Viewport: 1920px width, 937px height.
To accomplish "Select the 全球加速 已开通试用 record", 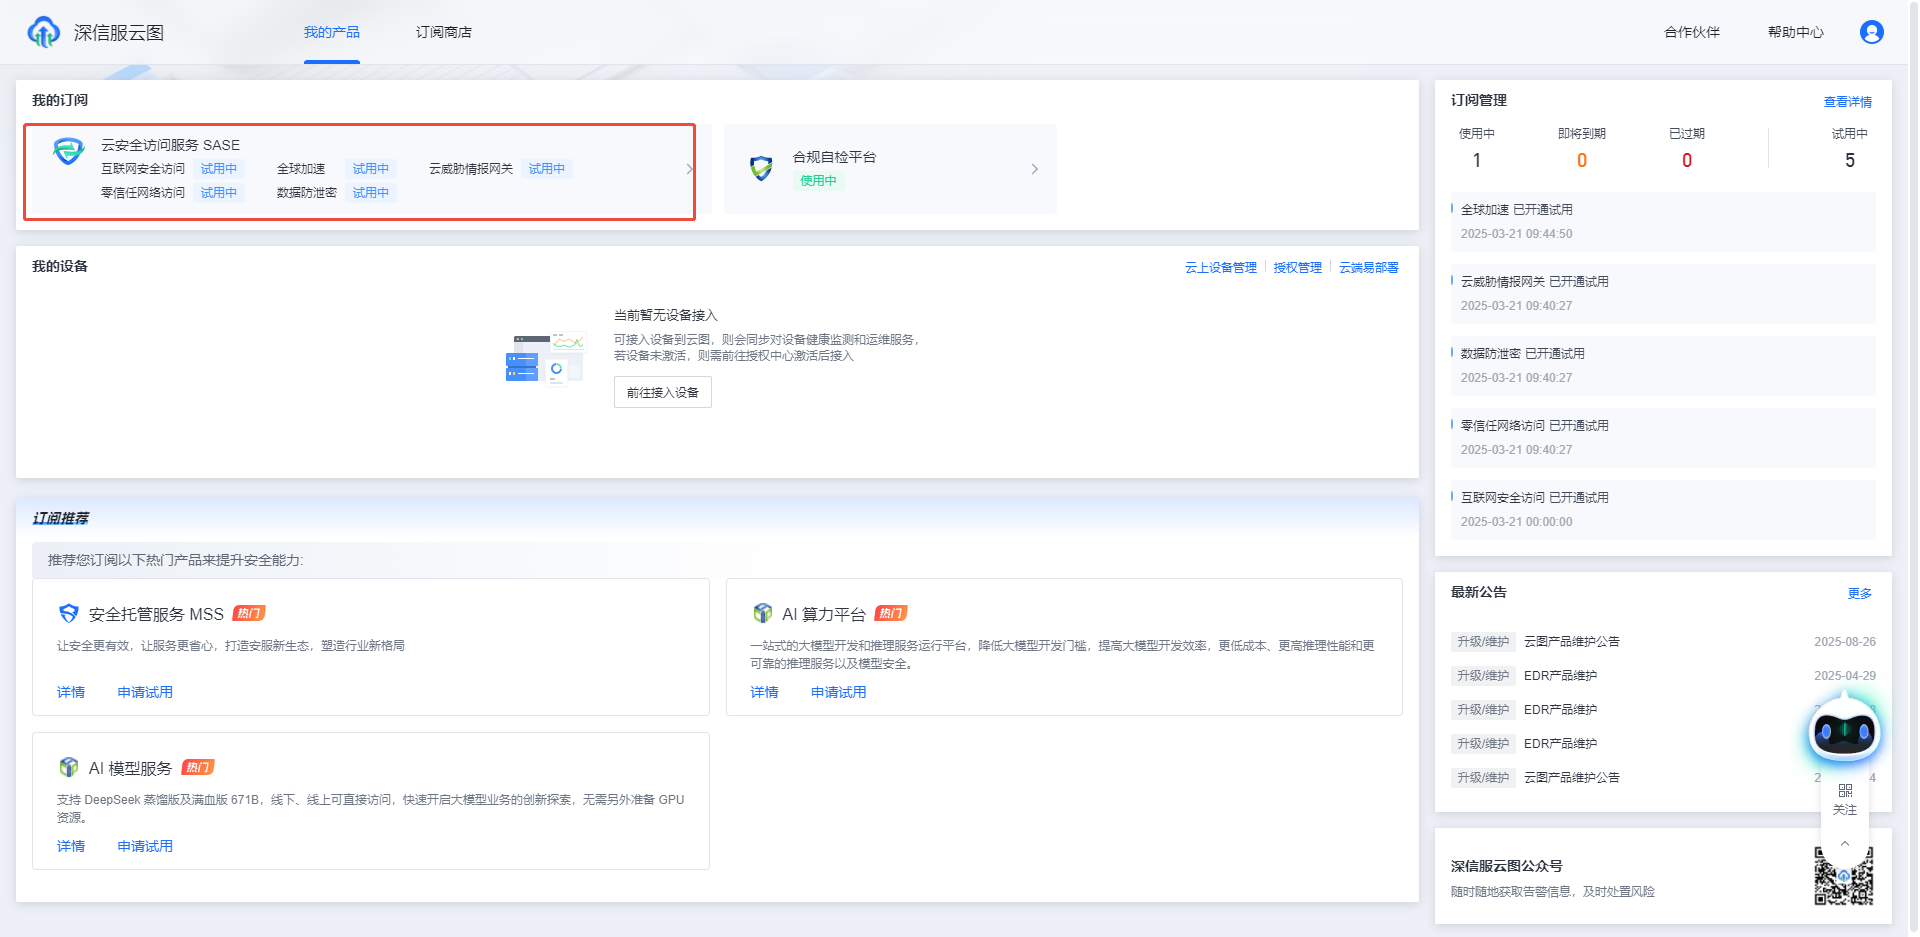I will coord(1663,222).
